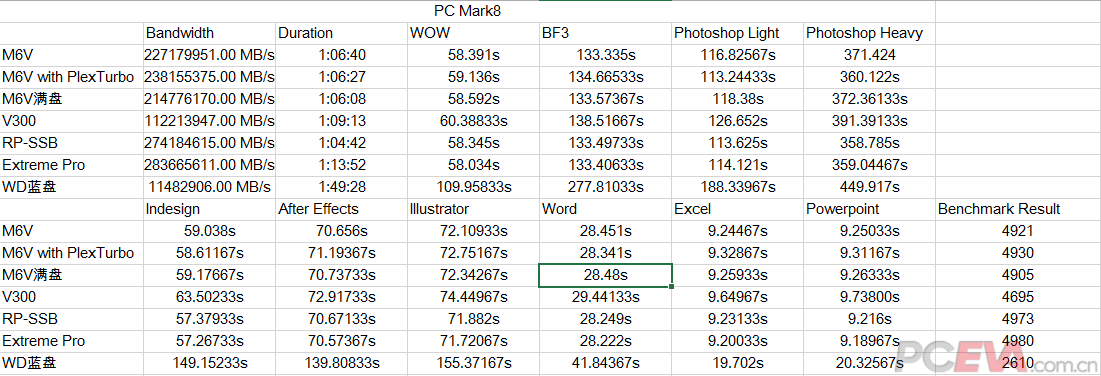Image resolution: width=1101 pixels, height=376 pixels.
Task: Click the benchmark result 4973
Action: pos(1018,319)
